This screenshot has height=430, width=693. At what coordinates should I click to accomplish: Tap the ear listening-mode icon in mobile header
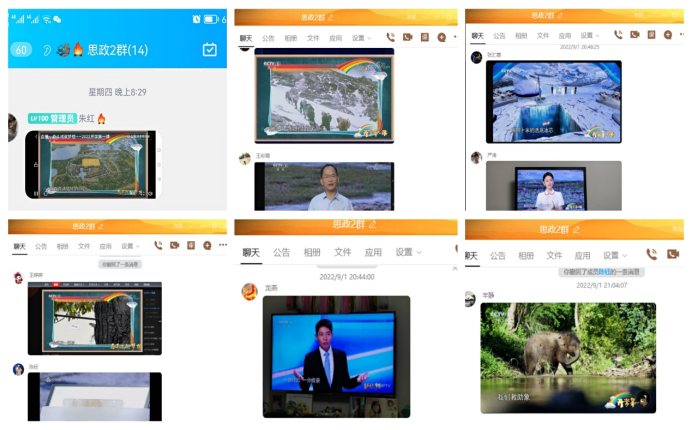pos(46,50)
